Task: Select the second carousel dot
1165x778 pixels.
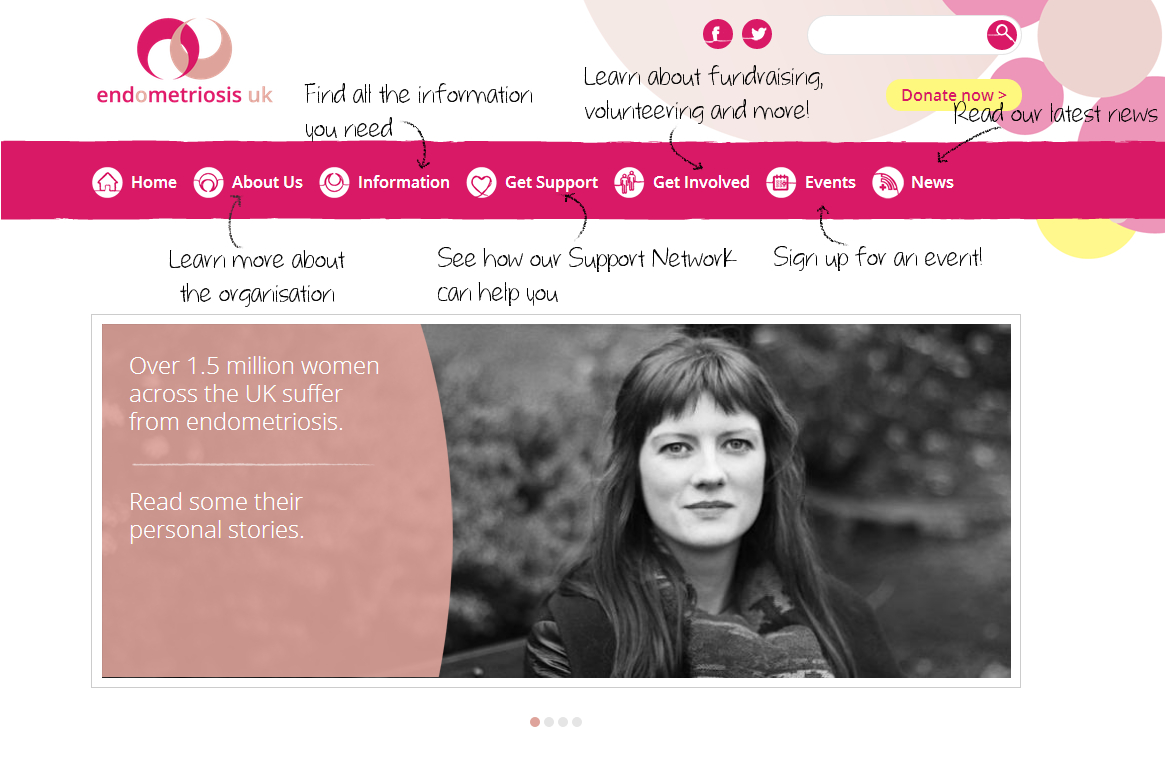Action: point(548,722)
